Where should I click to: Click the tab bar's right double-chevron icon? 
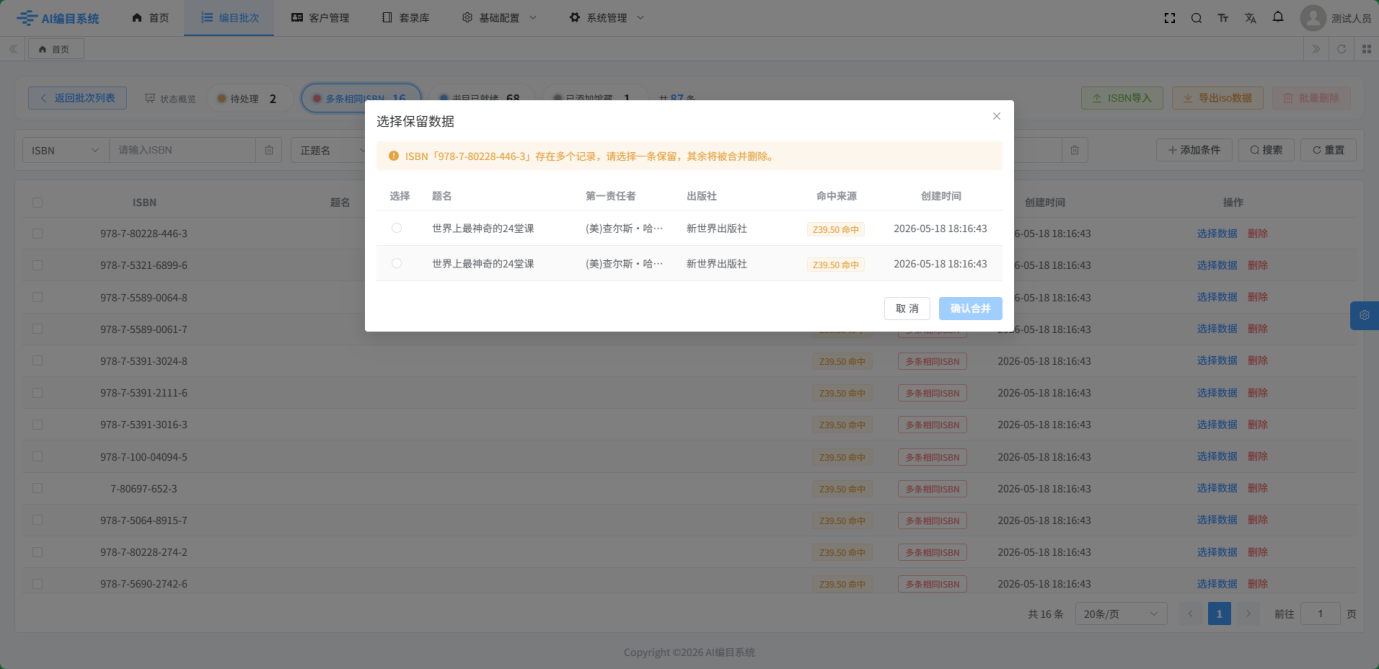point(1316,49)
